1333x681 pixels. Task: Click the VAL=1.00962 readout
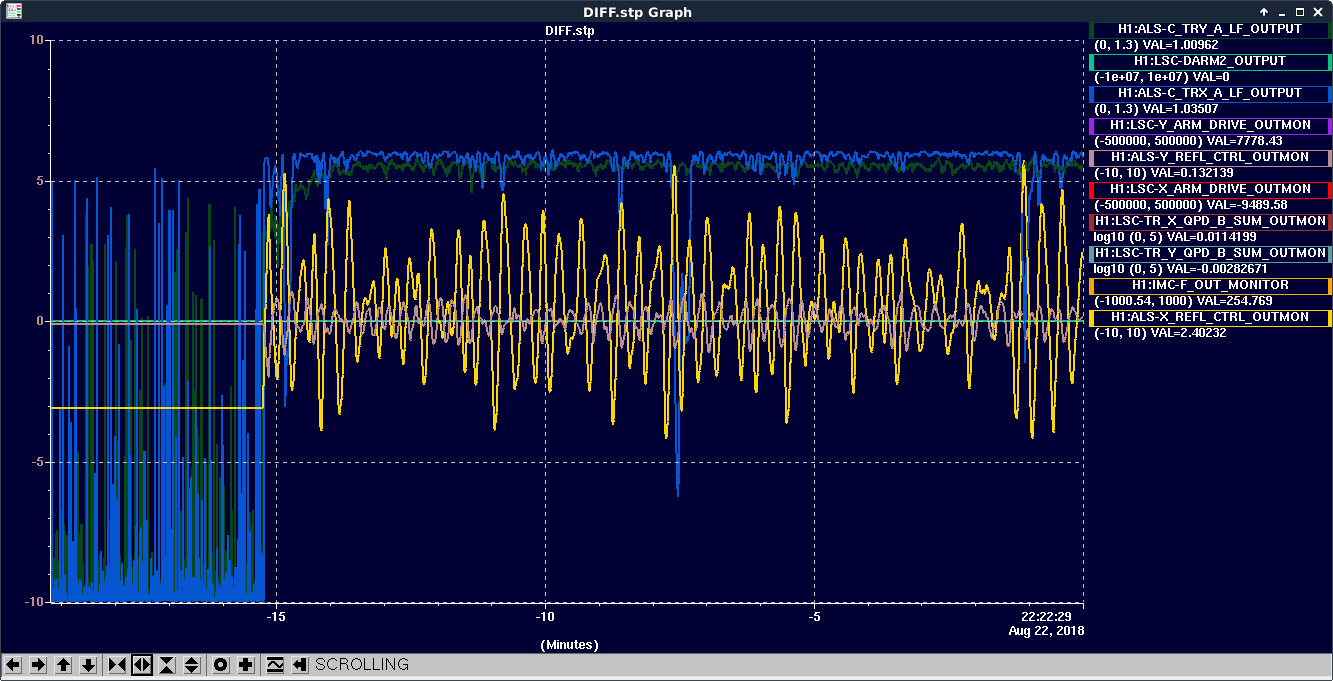[1155, 45]
